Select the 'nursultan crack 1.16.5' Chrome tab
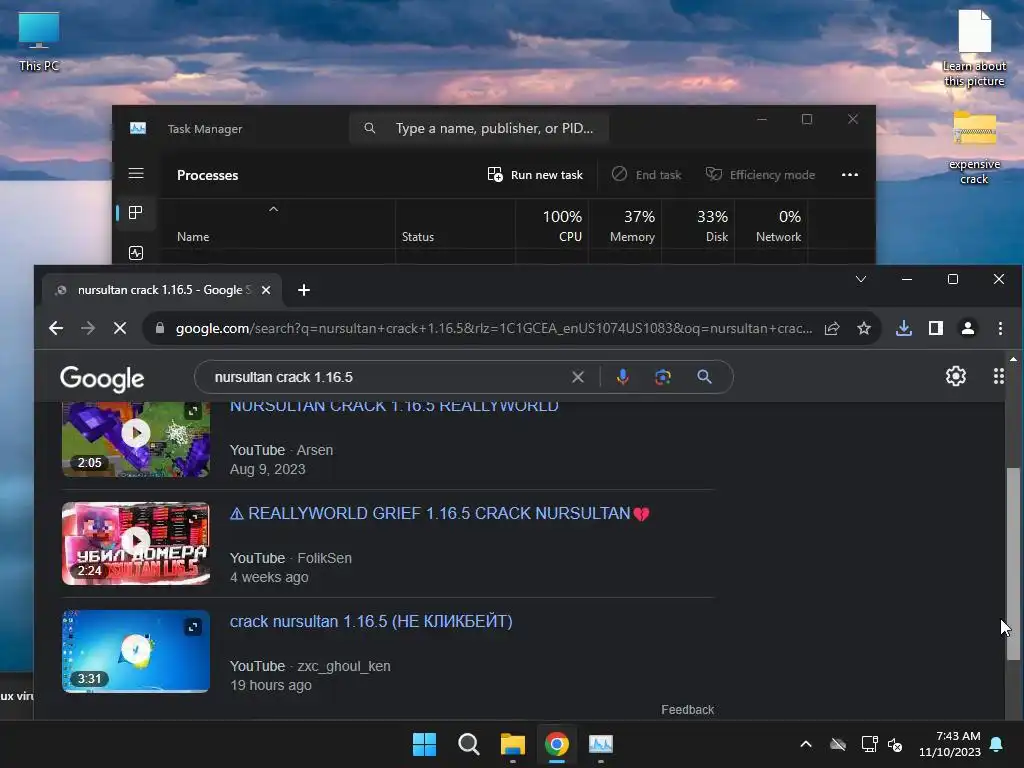The width and height of the screenshot is (1024, 768). [x=163, y=290]
